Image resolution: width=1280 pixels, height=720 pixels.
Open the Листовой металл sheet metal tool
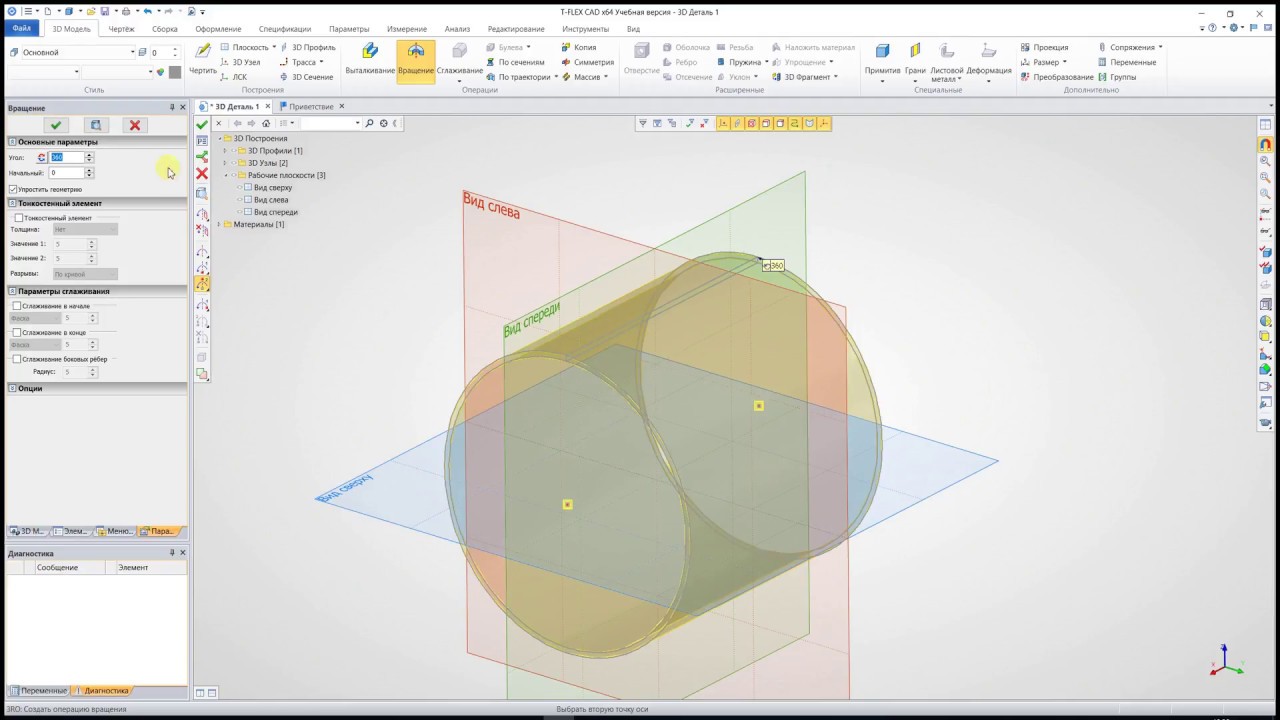tap(946, 62)
